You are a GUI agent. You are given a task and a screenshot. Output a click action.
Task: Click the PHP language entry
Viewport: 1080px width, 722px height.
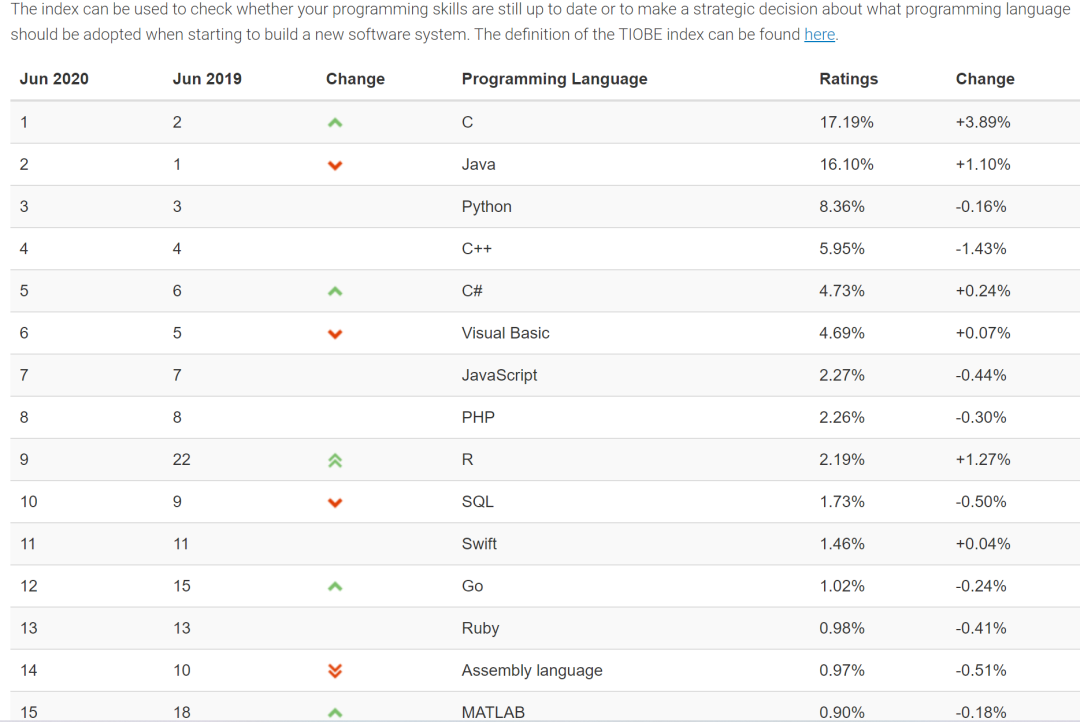[478, 417]
